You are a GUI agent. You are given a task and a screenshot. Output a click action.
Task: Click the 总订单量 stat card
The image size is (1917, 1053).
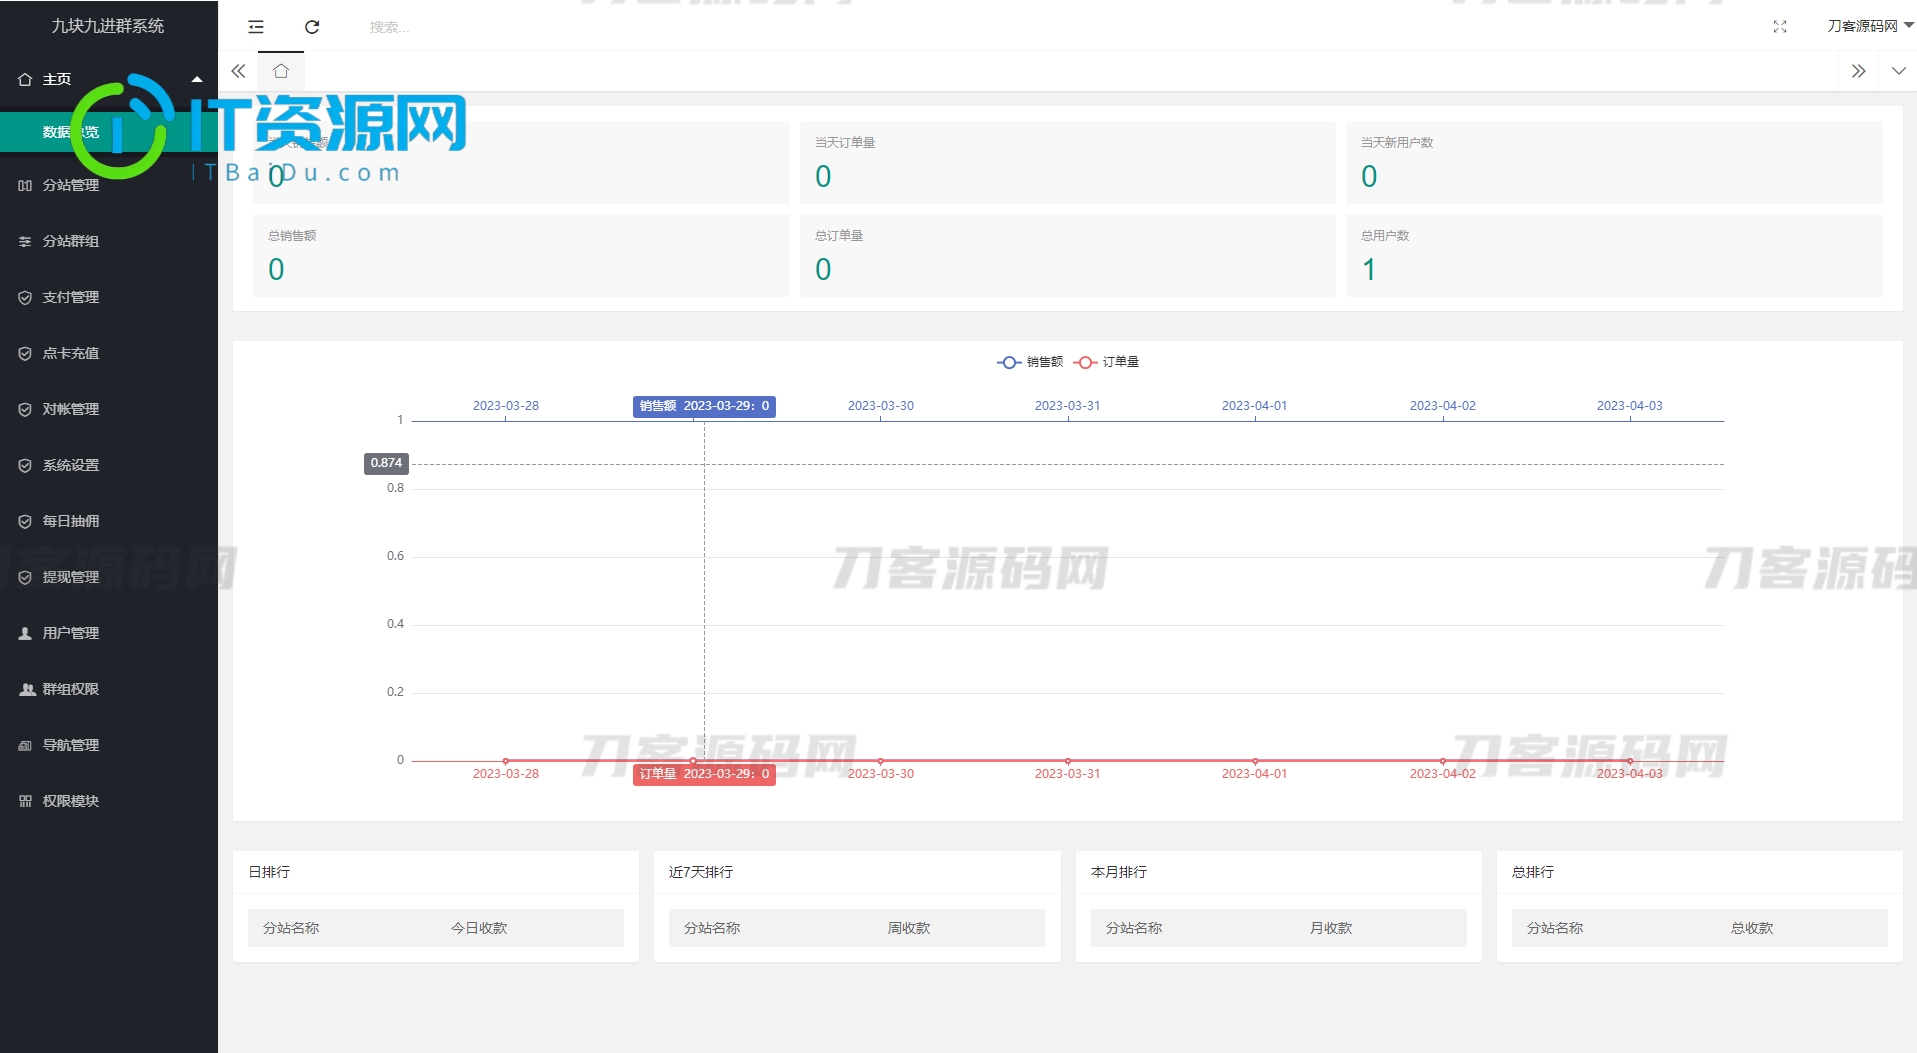point(1067,255)
